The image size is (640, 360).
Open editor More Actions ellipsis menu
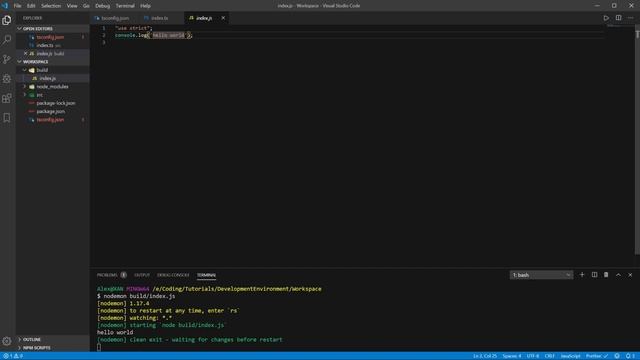pos(631,18)
